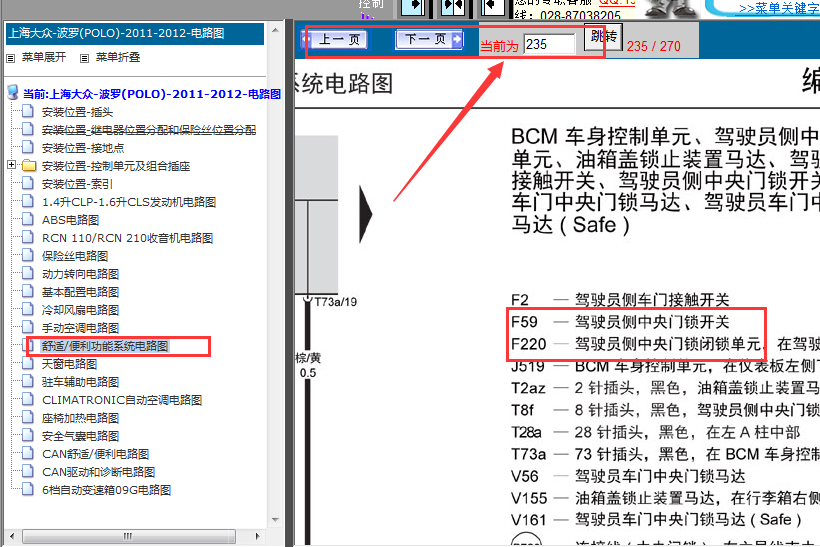Open 安装位置-继电器位置分配和保险丝位置分配 in the tree
This screenshot has width=820, height=547.
click(149, 130)
